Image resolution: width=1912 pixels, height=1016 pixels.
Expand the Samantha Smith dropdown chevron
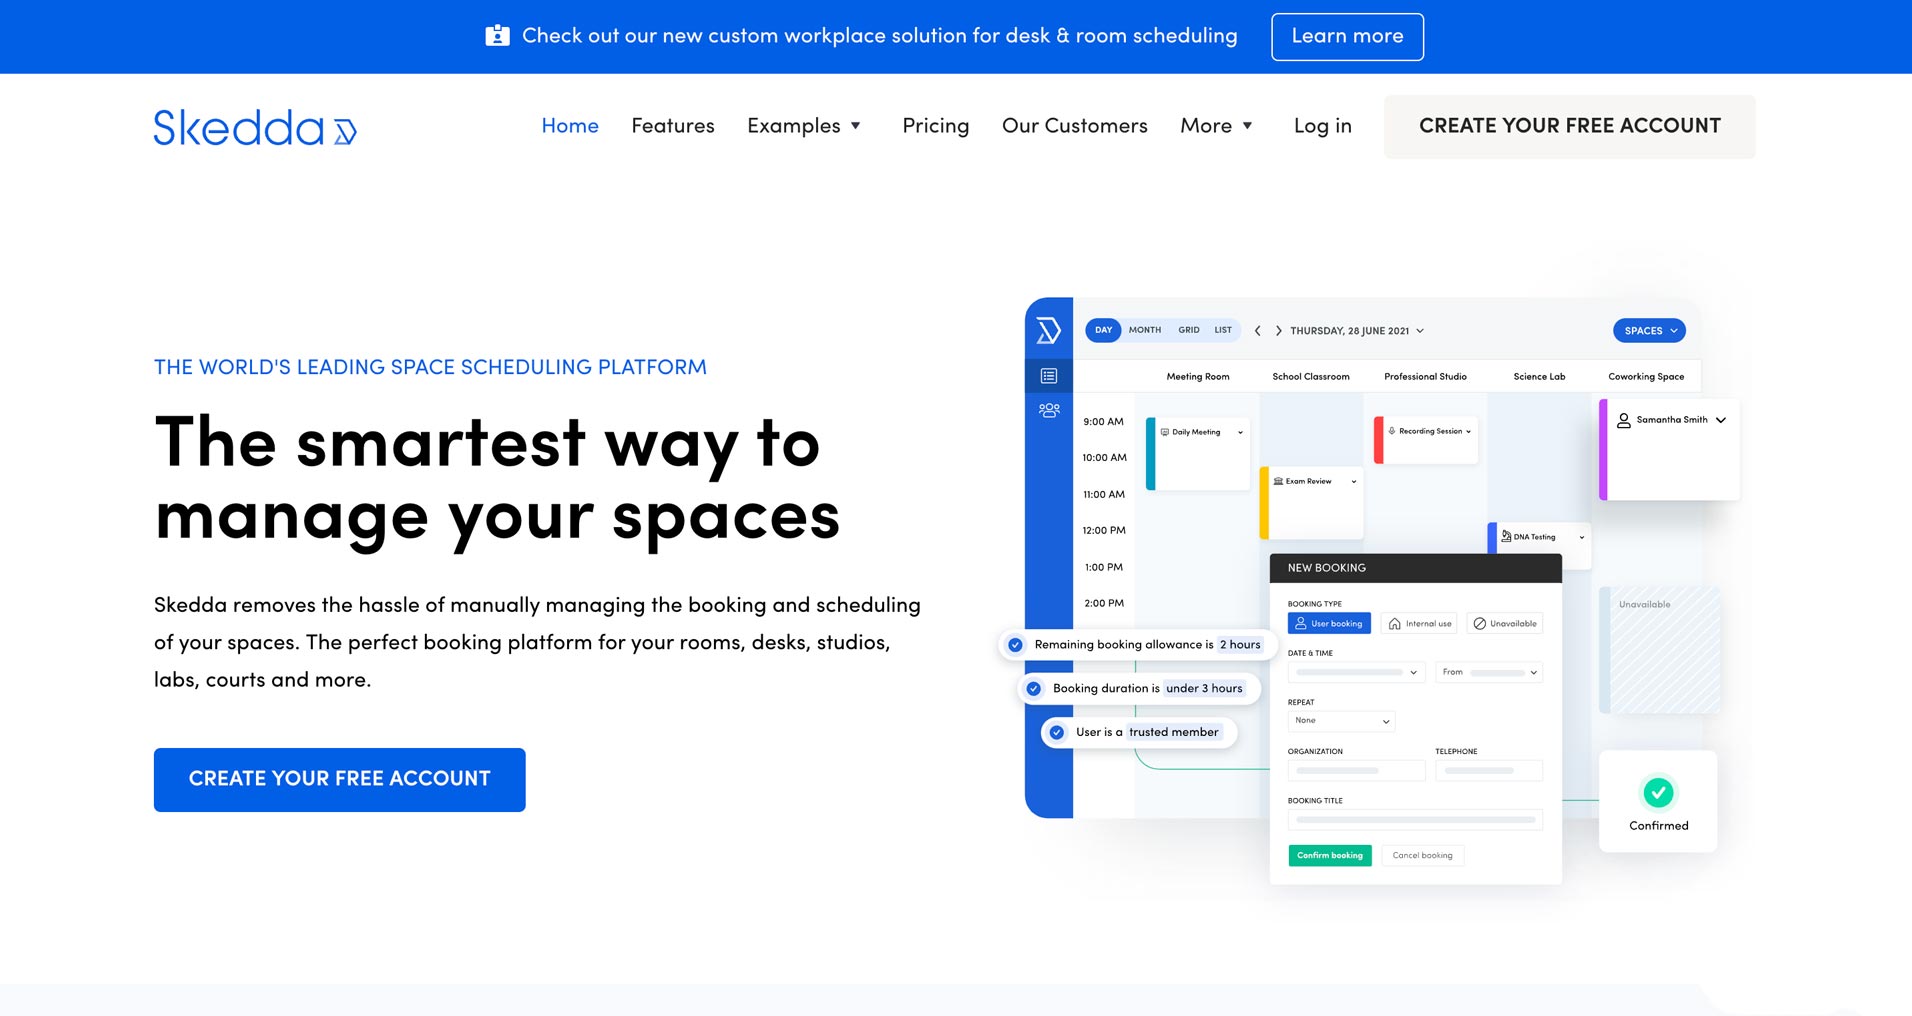1721,420
